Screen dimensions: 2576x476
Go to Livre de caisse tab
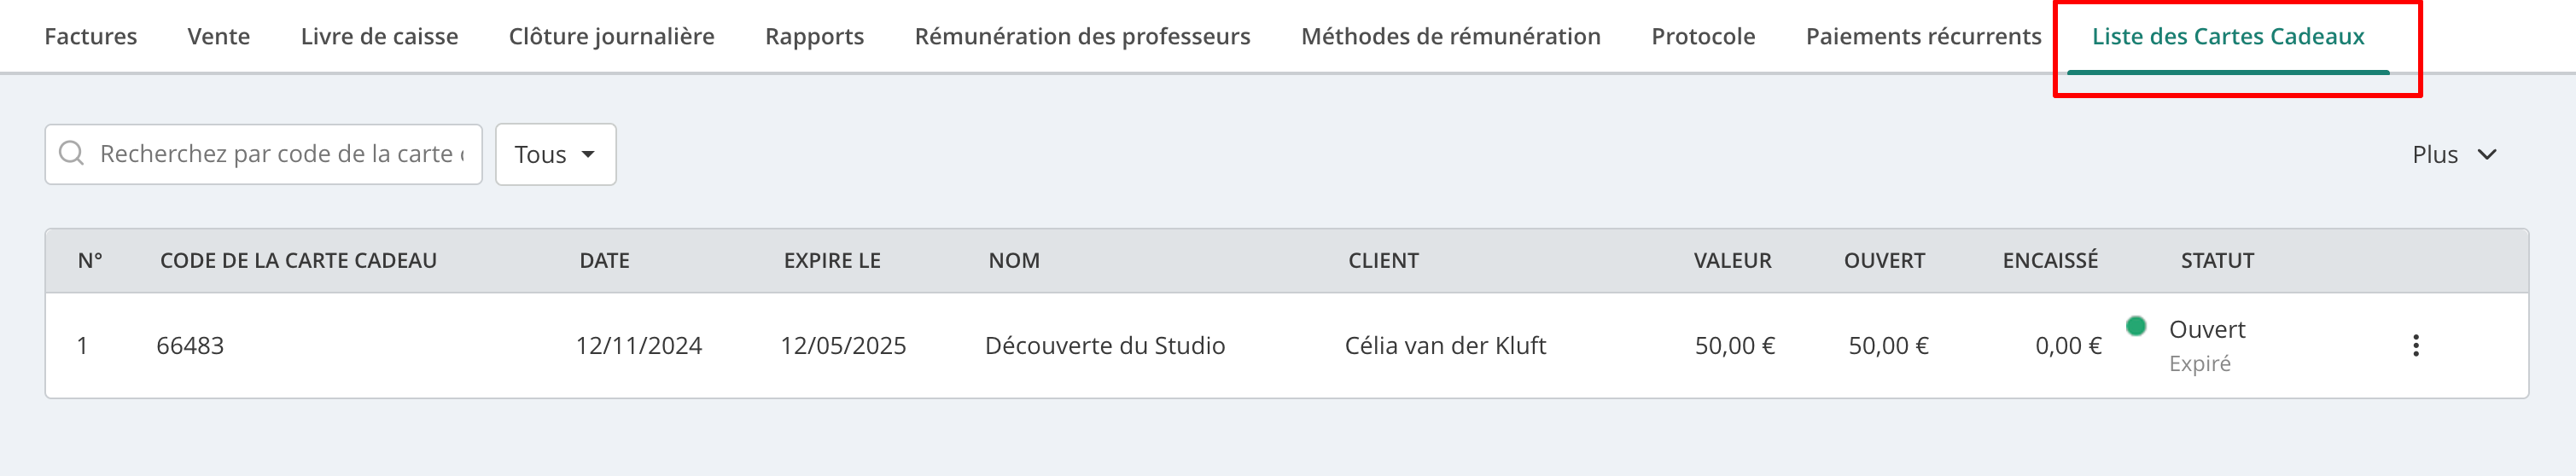[379, 36]
